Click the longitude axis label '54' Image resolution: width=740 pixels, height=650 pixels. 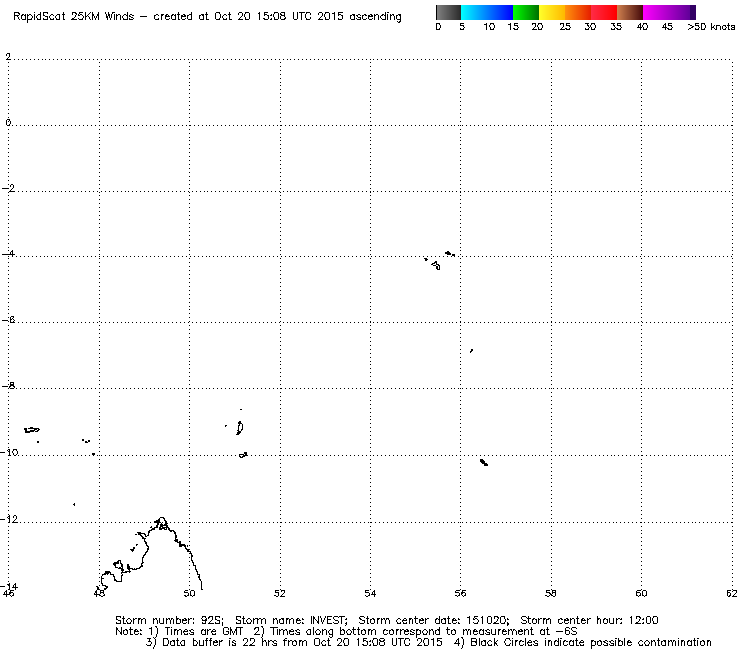(370, 593)
